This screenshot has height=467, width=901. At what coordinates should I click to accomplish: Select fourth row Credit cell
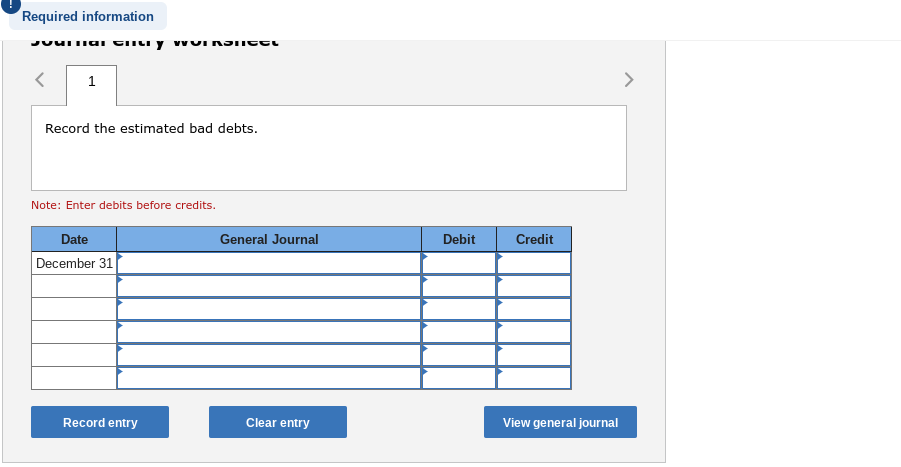click(x=534, y=332)
